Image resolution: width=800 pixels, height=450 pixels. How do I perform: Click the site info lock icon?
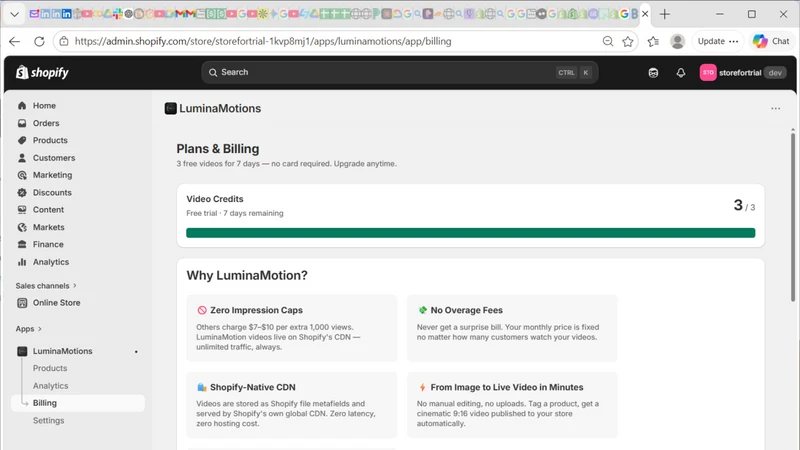[64, 41]
